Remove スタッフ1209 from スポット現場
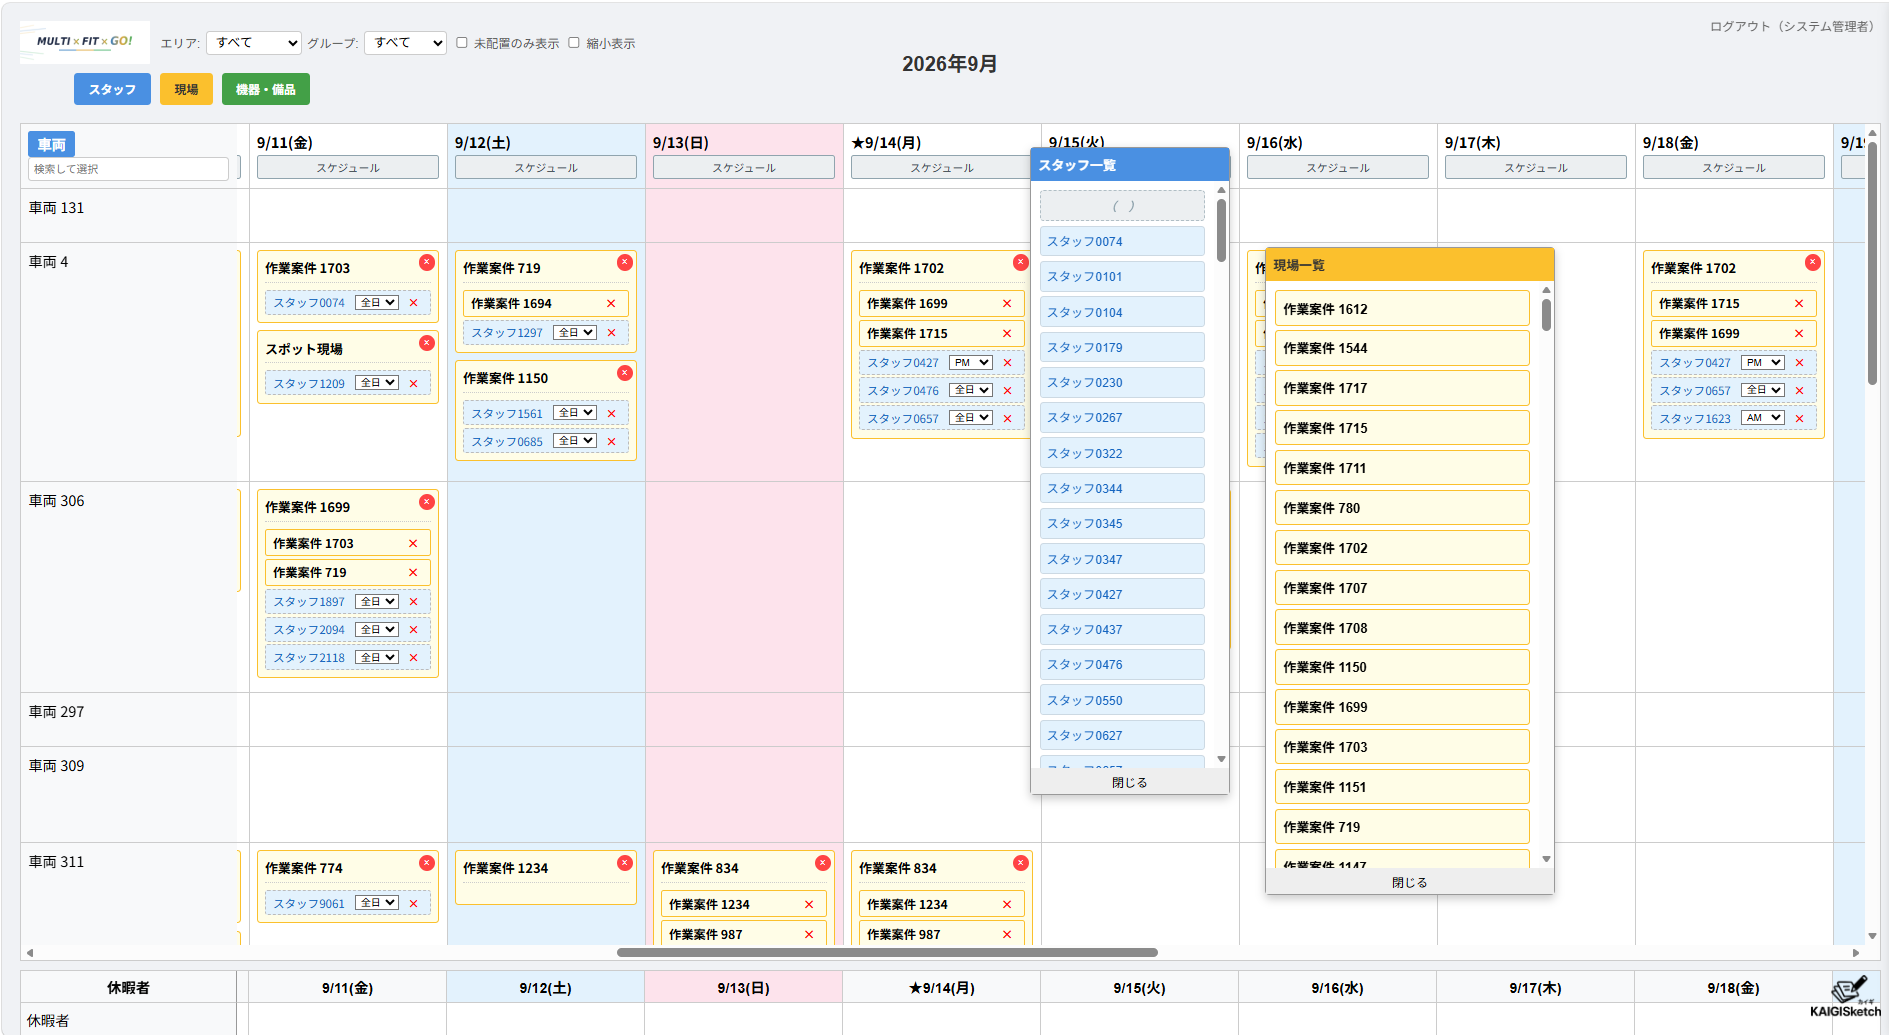1889x1035 pixels. coord(413,384)
